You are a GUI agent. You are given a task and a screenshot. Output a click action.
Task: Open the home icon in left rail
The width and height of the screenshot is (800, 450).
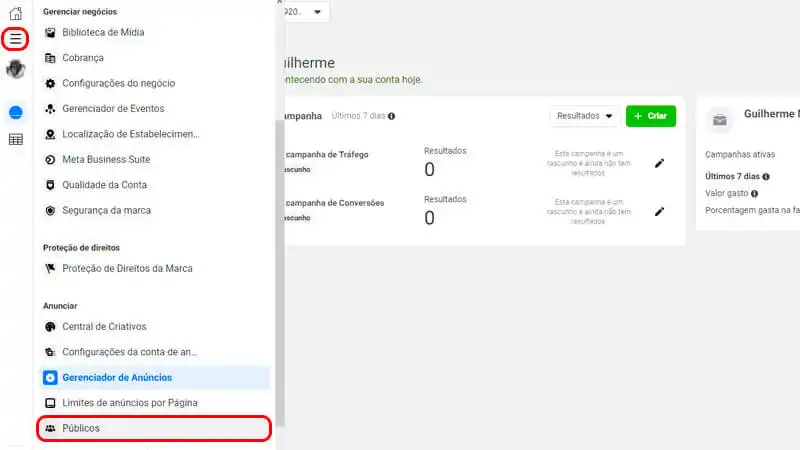16,13
